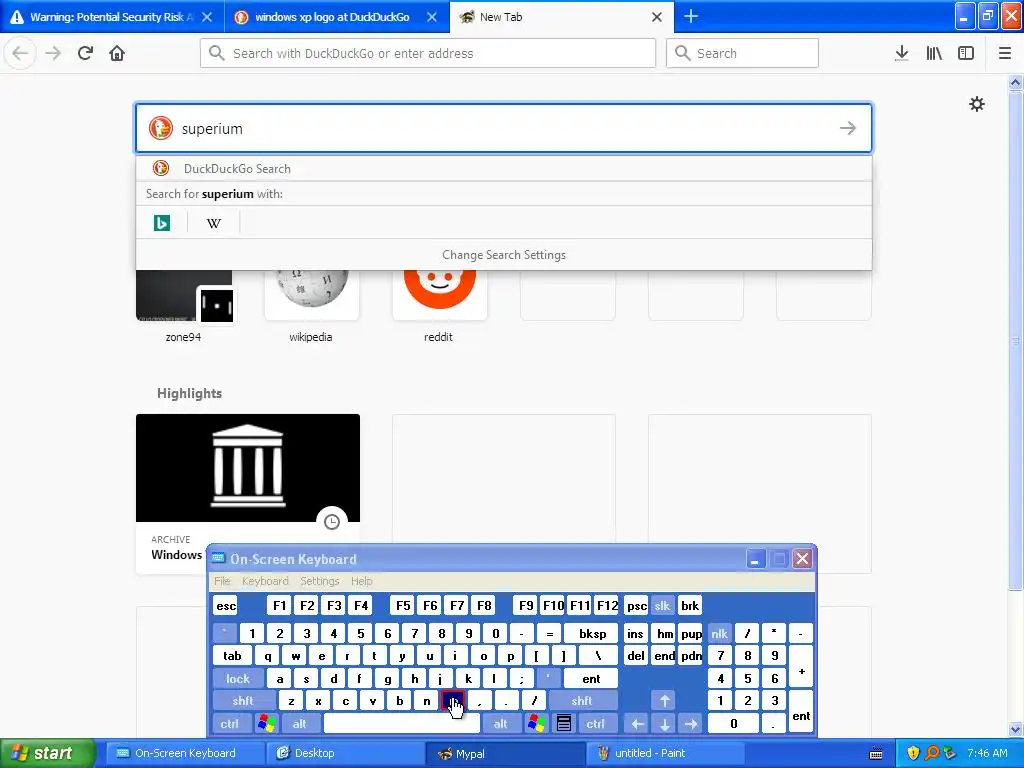Viewport: 1024px width, 768px height.
Task: Click the left Windows key on keyboard
Action: click(x=266, y=724)
